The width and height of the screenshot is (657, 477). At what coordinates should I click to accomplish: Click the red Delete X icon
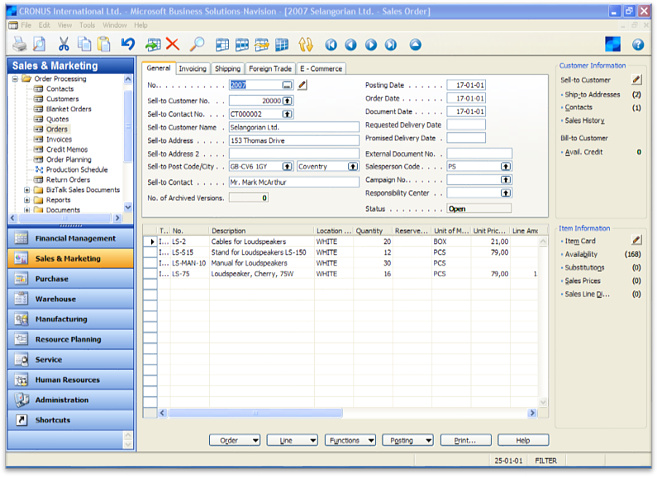point(172,44)
